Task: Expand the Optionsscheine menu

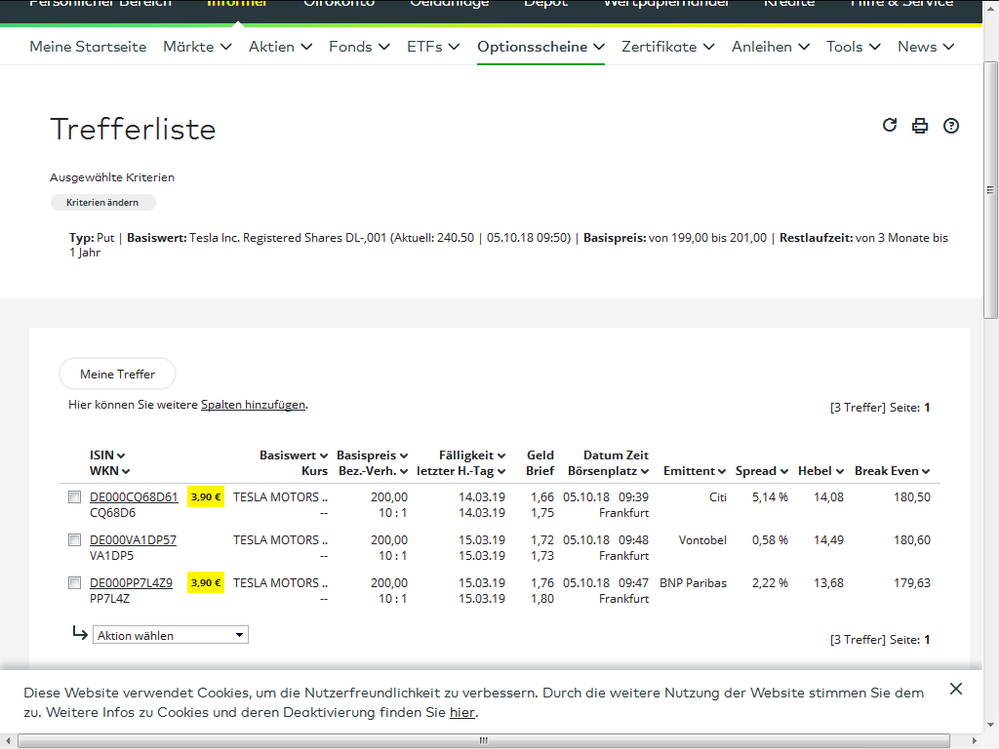Action: [540, 47]
